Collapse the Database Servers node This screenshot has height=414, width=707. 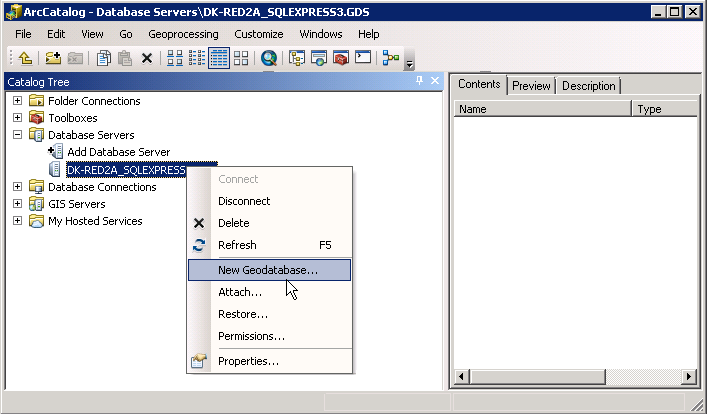pyautogui.click(x=17, y=134)
